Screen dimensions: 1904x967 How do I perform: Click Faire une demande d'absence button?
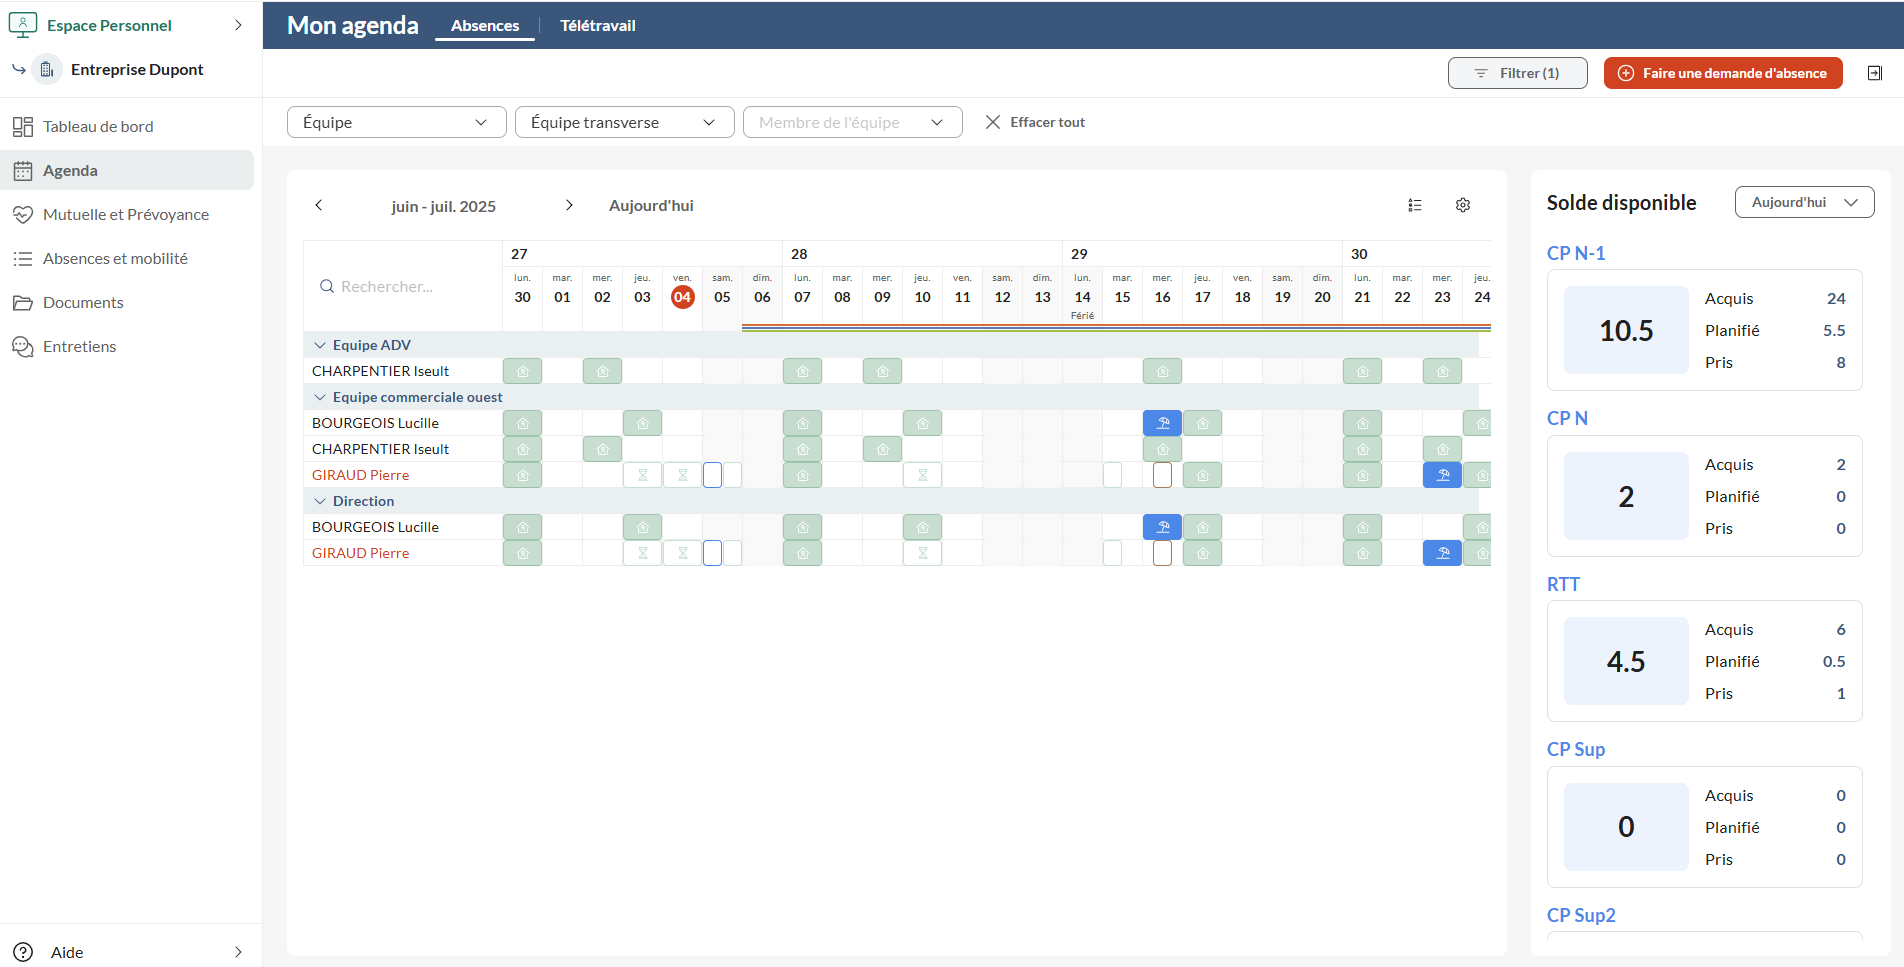click(1723, 73)
